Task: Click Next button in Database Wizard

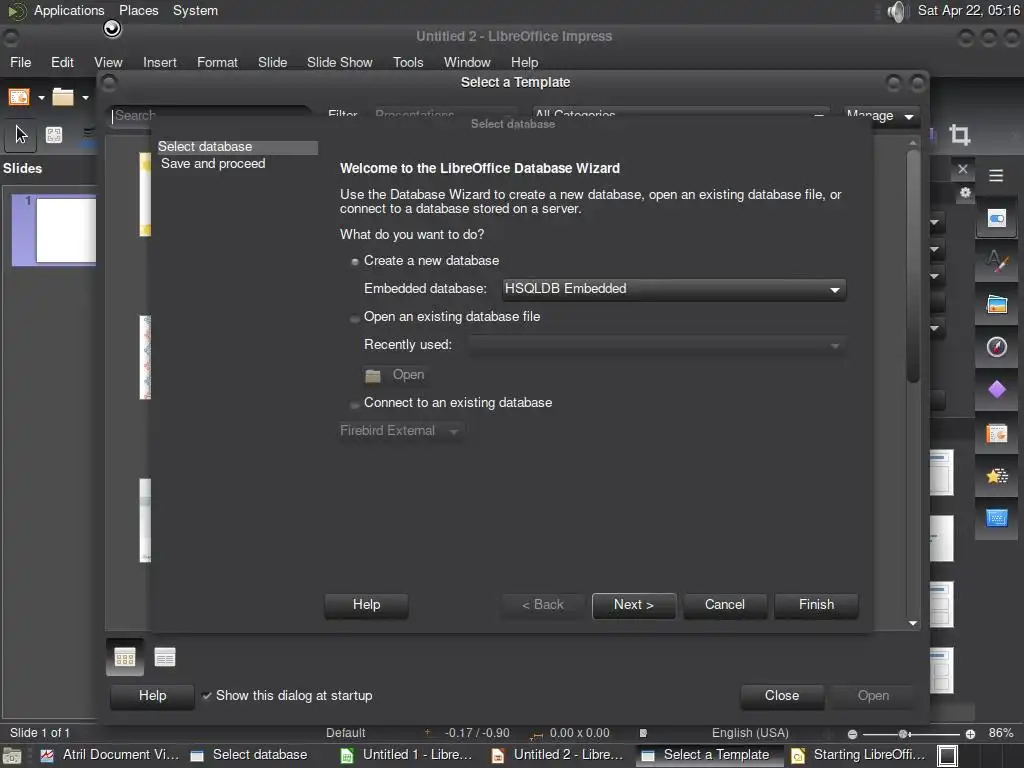Action: pyautogui.click(x=633, y=605)
